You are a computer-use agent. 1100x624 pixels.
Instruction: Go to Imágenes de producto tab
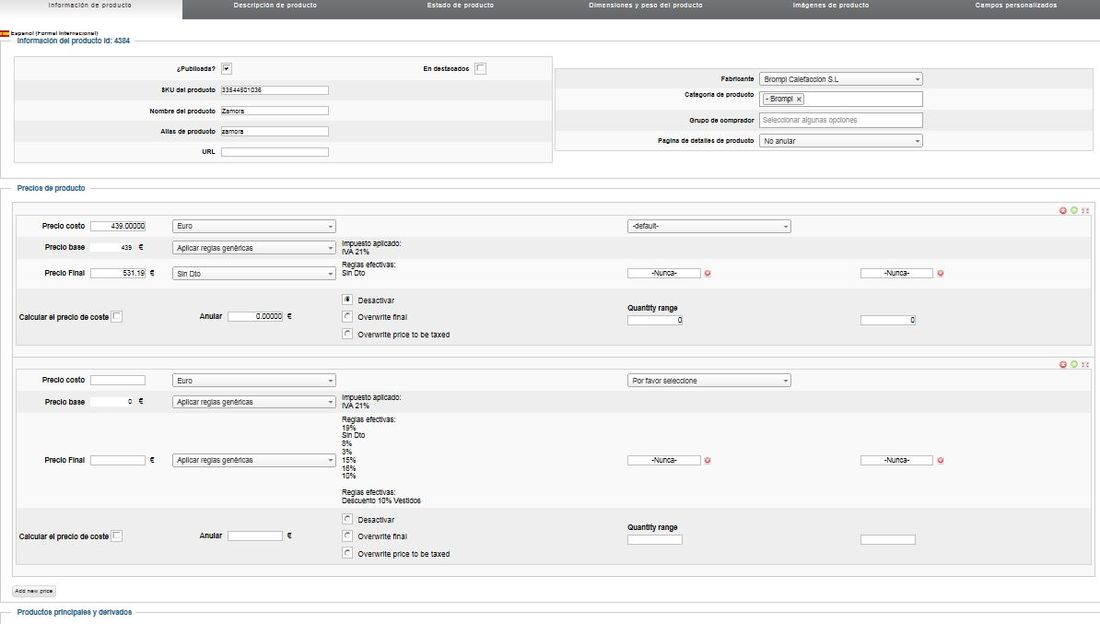pos(831,6)
